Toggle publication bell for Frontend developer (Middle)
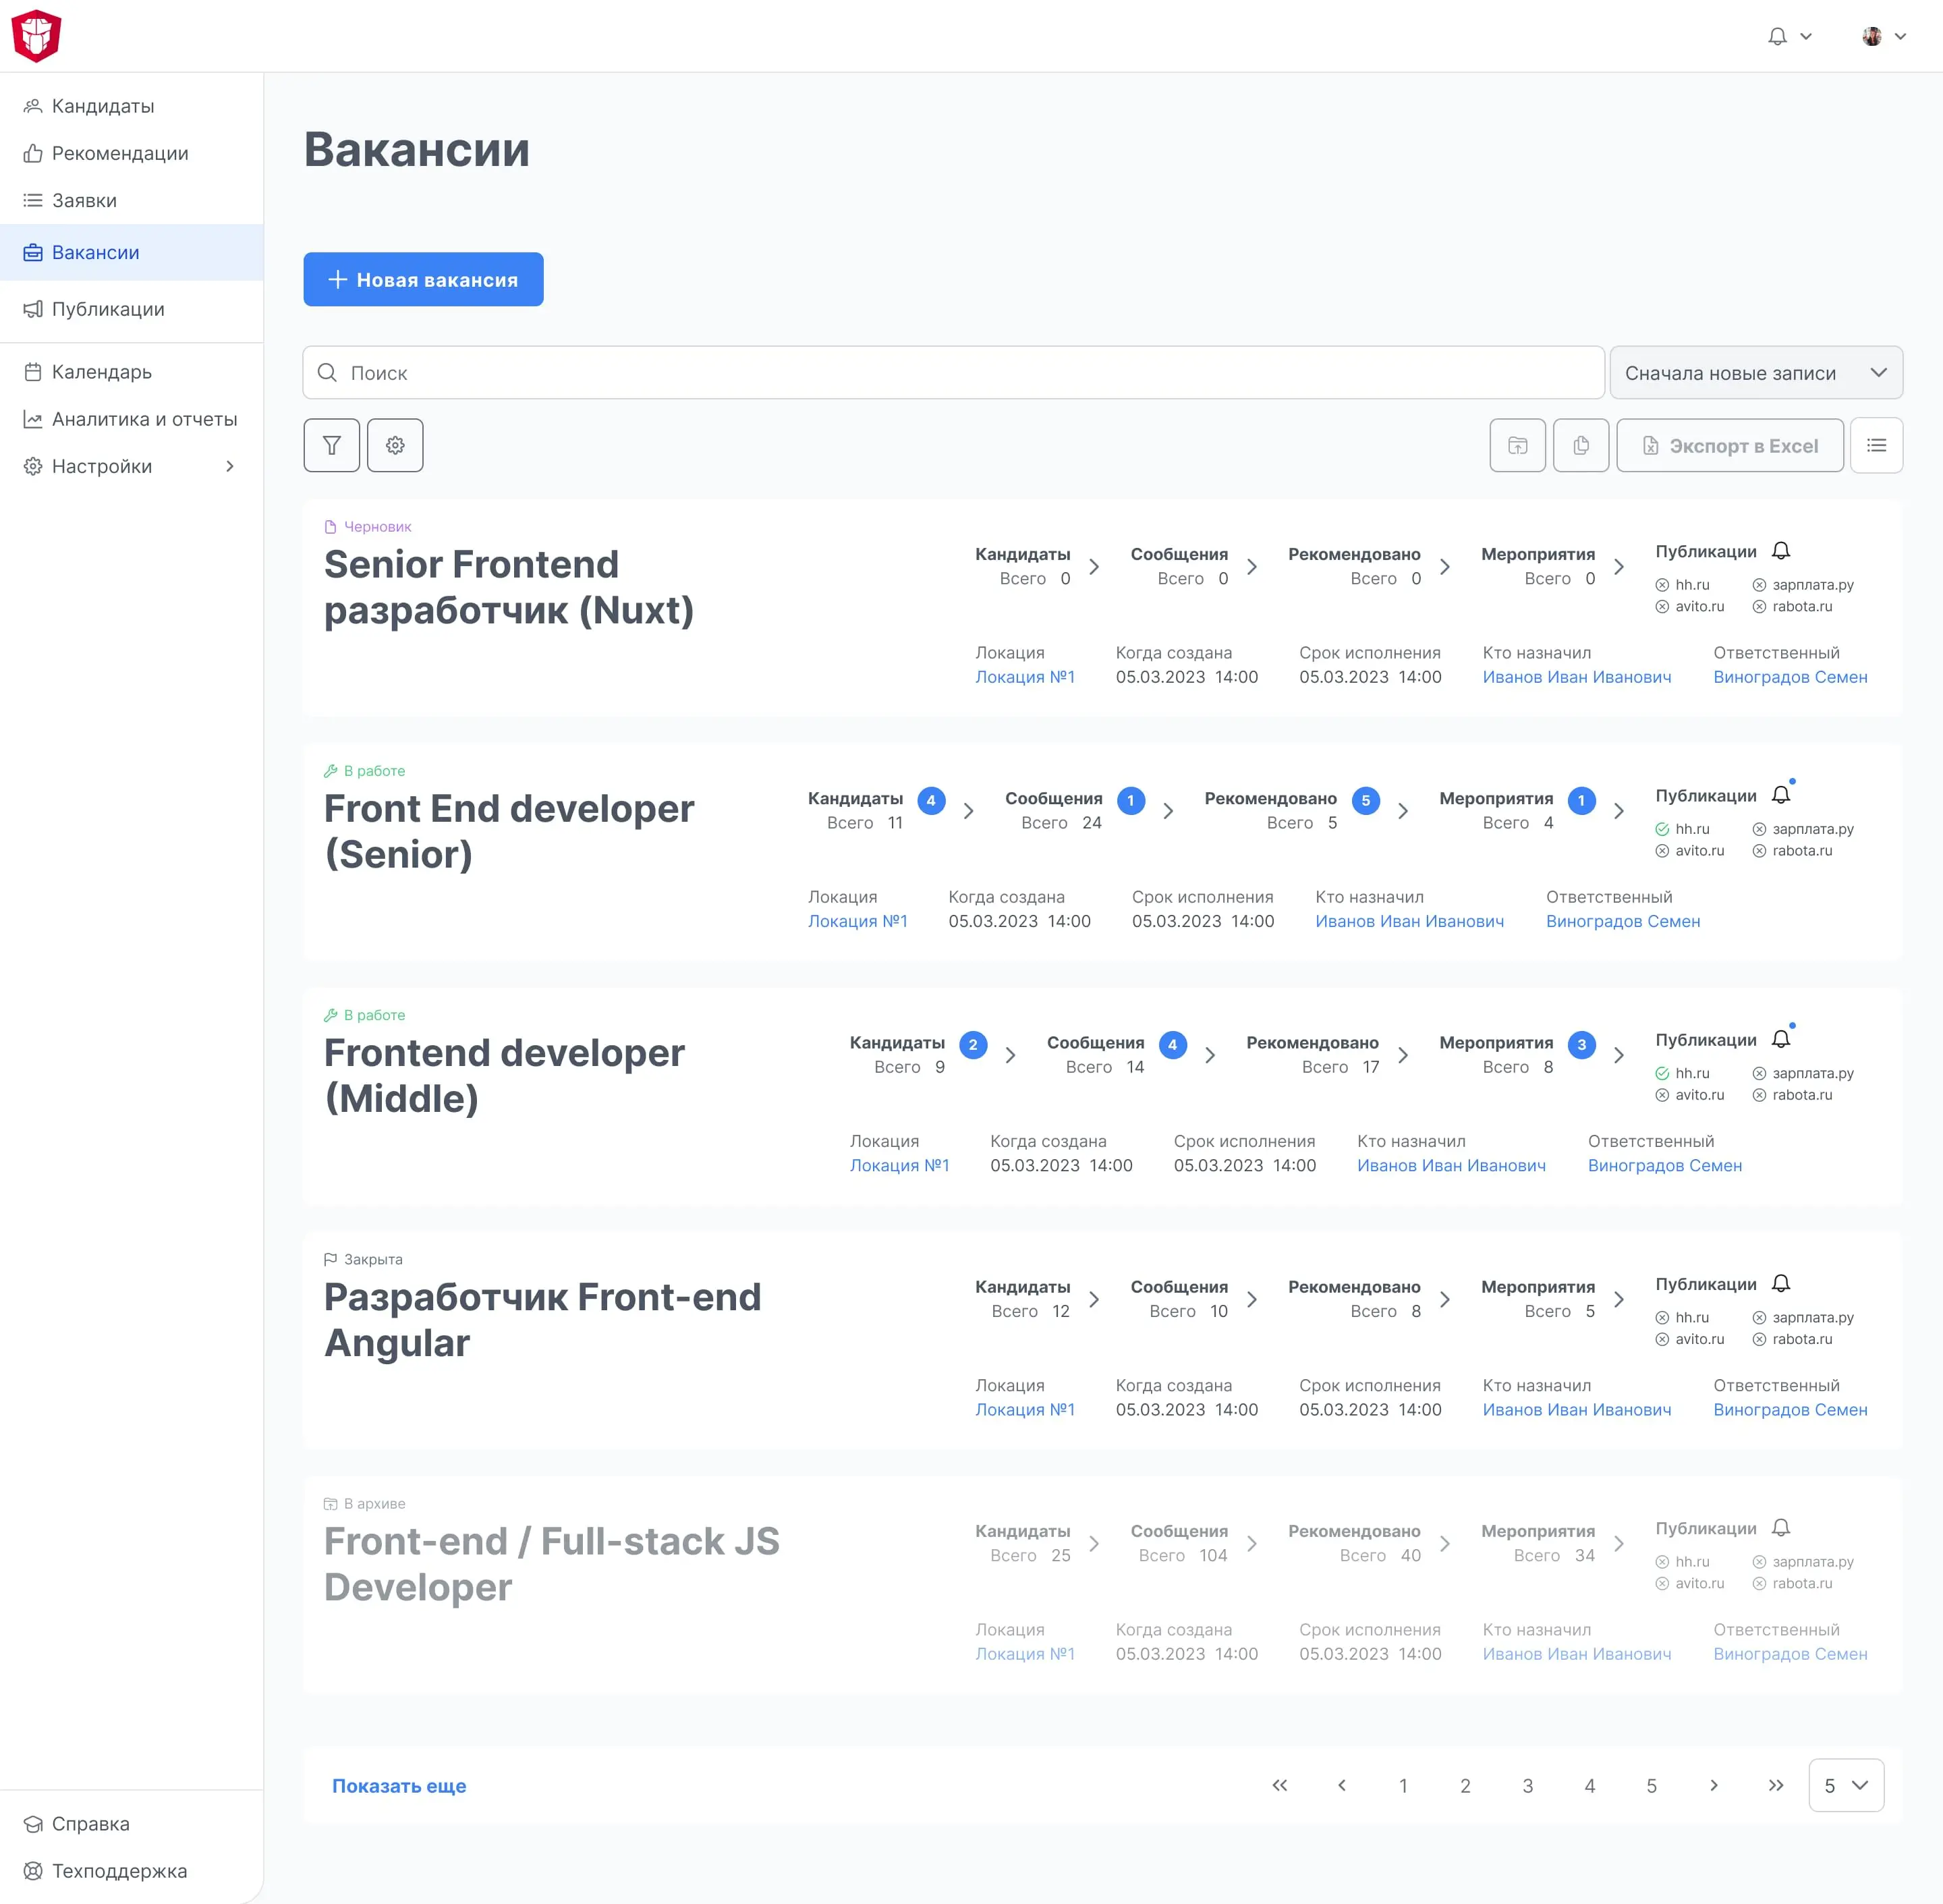Image resolution: width=1943 pixels, height=1904 pixels. point(1781,1040)
